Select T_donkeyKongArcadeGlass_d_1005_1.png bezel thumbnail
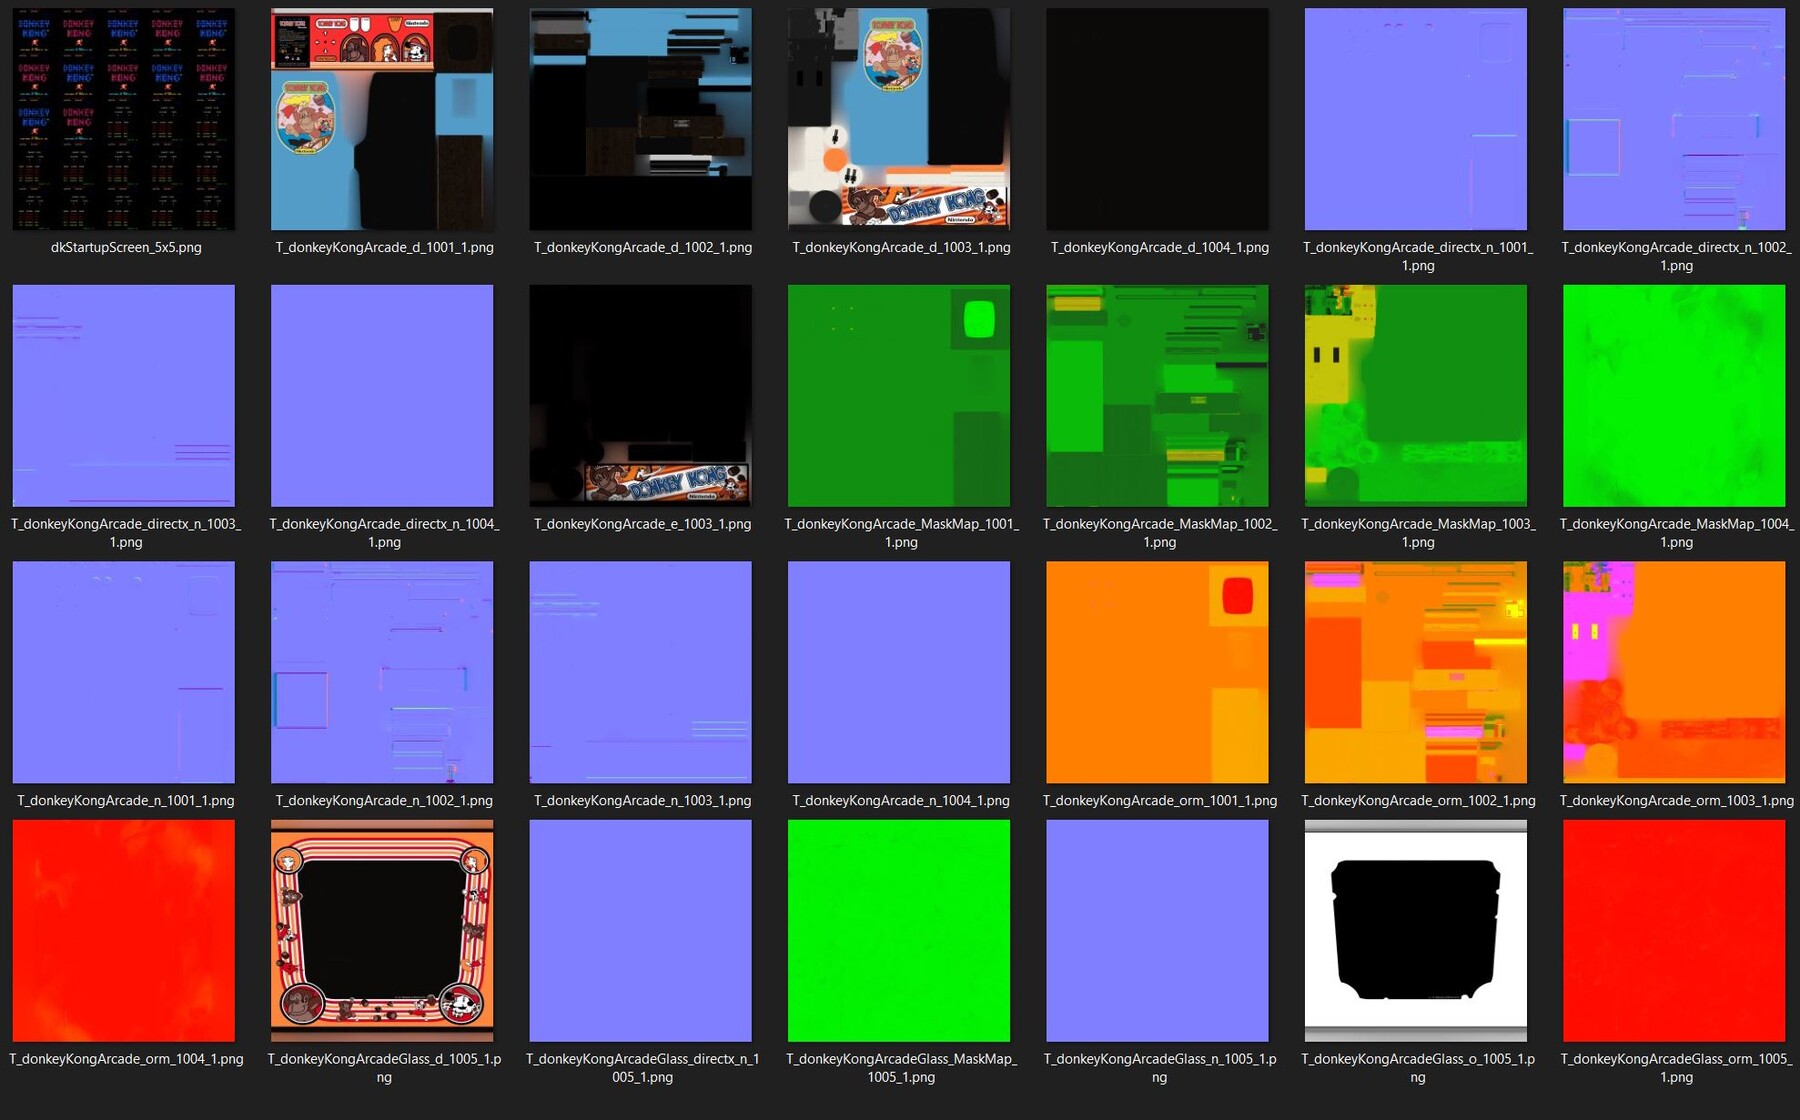This screenshot has width=1800, height=1120. [x=382, y=931]
